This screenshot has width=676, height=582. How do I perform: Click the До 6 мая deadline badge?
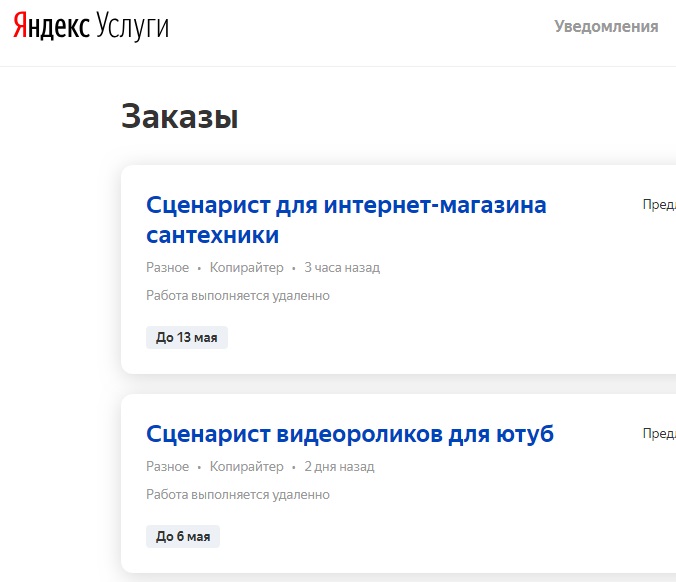[x=183, y=537]
